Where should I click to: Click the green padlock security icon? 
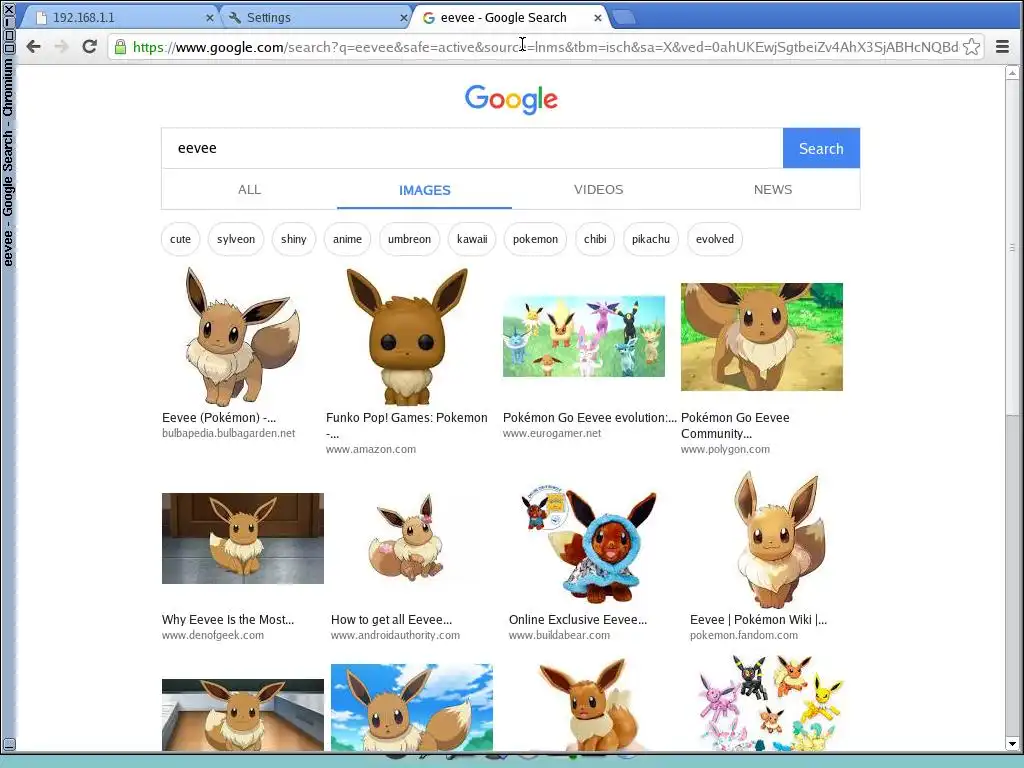coord(120,46)
